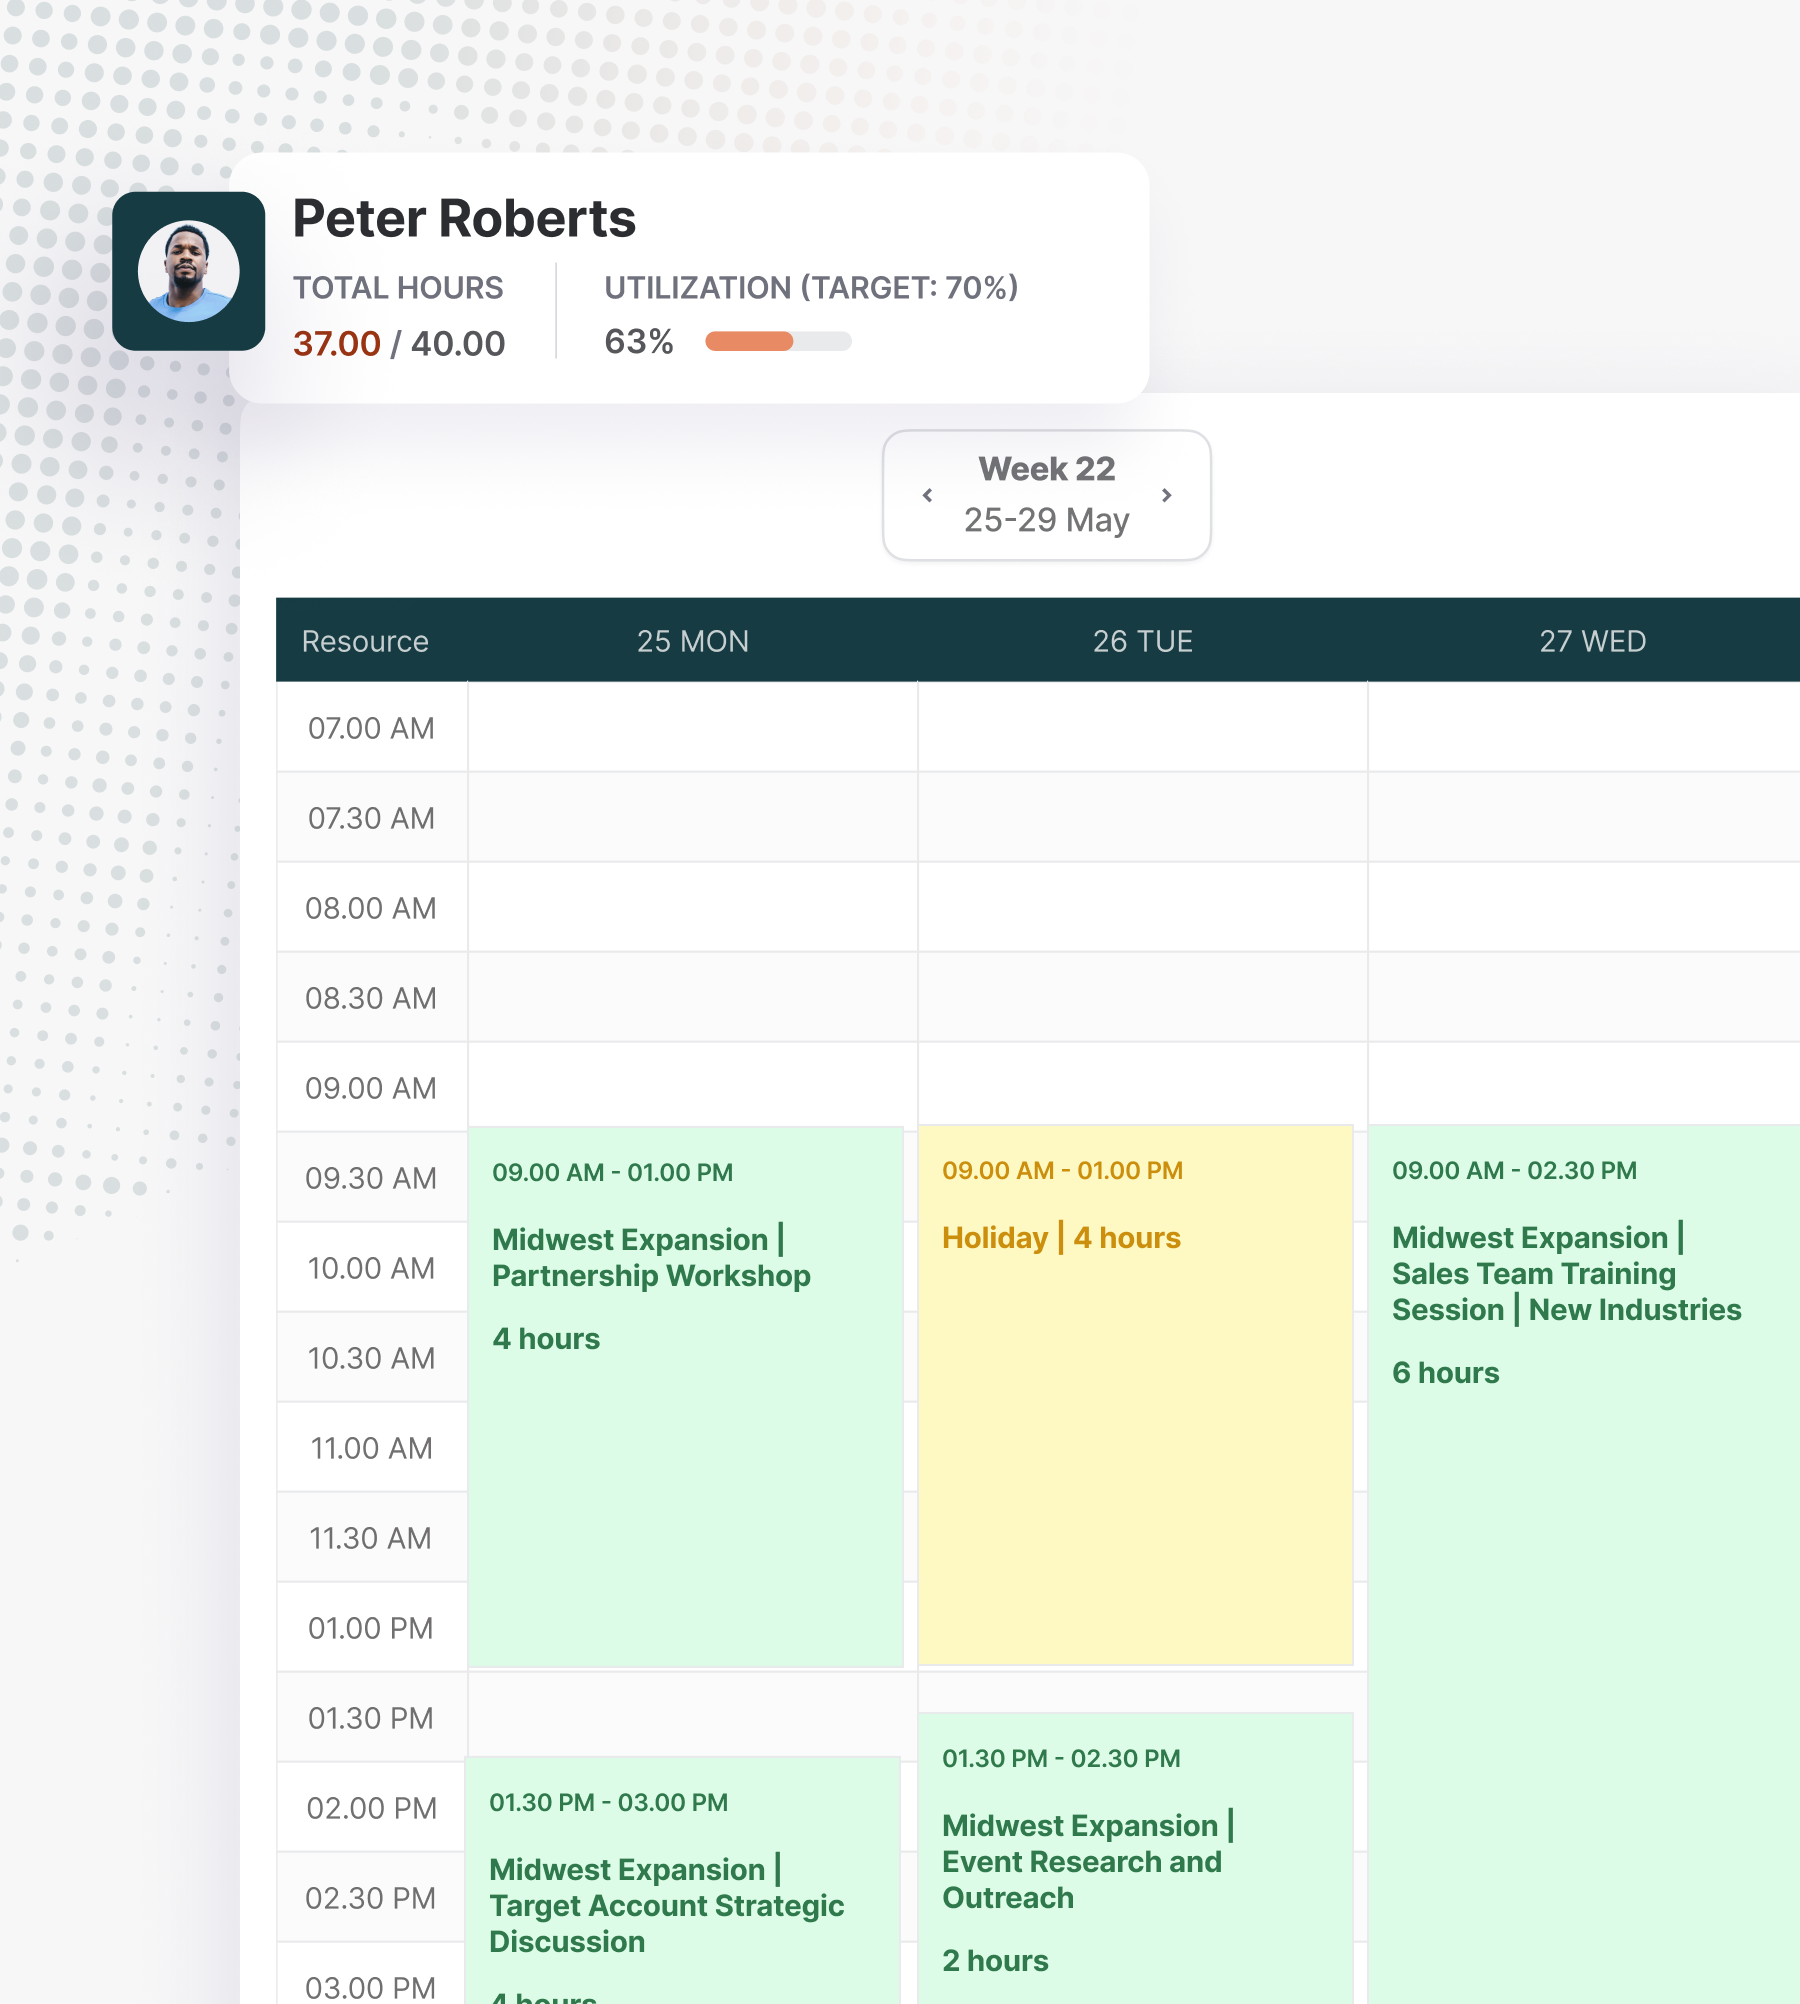1800x2004 pixels.
Task: Click the UTILIZATION (TARGET: 70%) label
Action: 811,288
